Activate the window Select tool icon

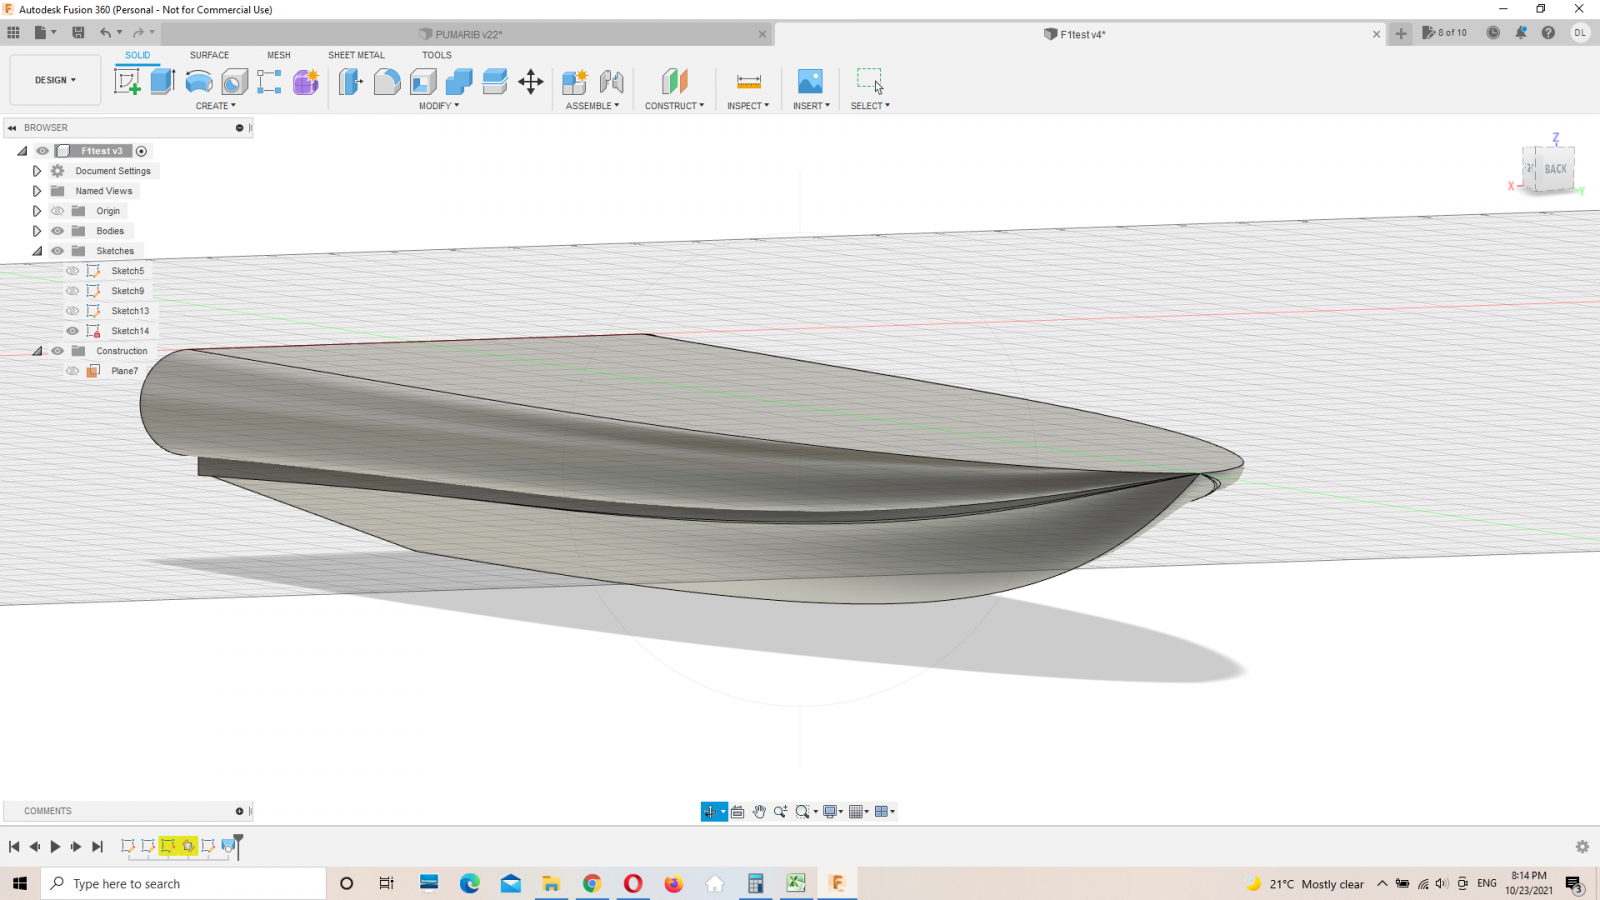click(x=870, y=81)
